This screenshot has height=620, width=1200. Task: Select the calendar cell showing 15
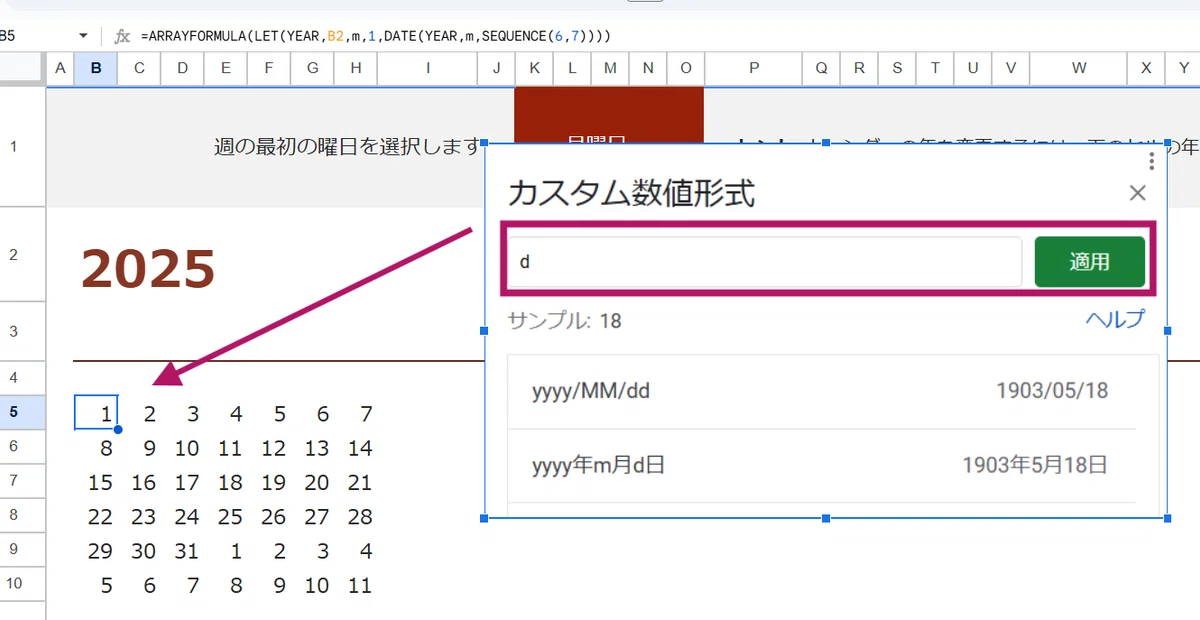[x=97, y=482]
